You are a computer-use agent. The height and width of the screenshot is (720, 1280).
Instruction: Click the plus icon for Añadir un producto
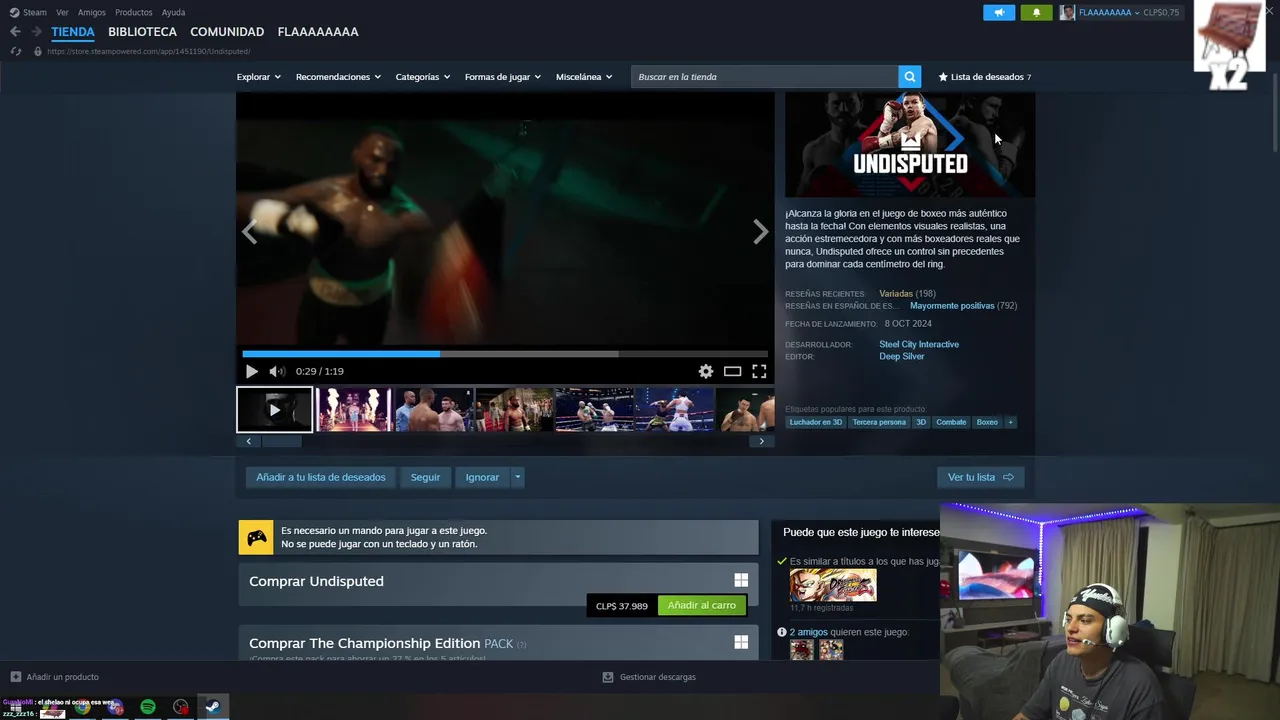[15, 677]
